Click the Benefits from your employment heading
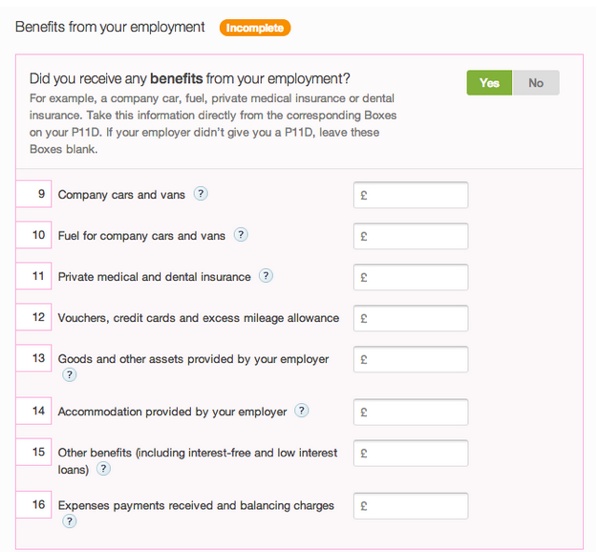 pyautogui.click(x=110, y=27)
